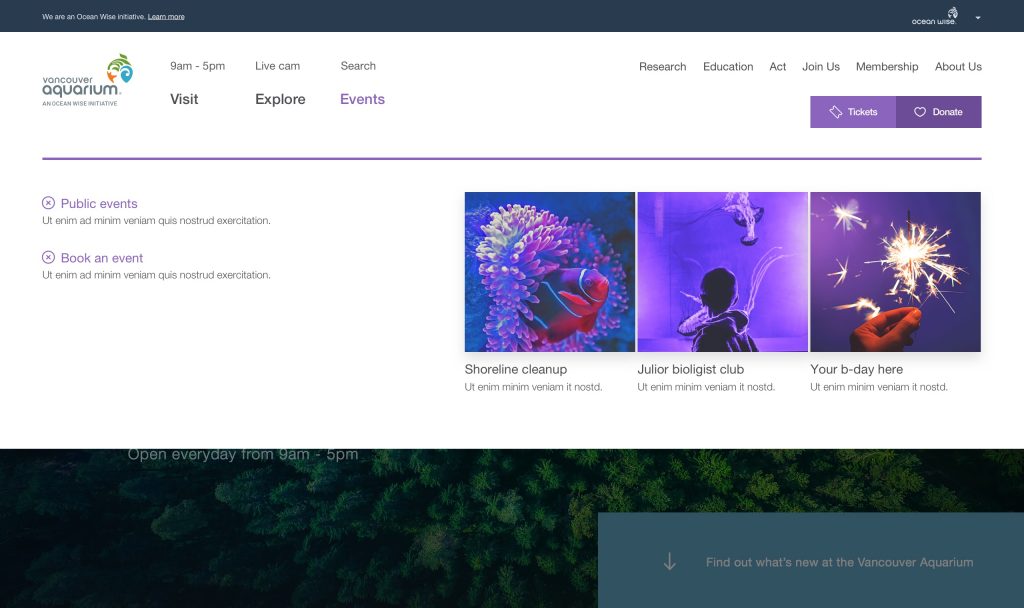Click the description under Shoreline cleanup
This screenshot has width=1024, height=608.
click(x=534, y=387)
